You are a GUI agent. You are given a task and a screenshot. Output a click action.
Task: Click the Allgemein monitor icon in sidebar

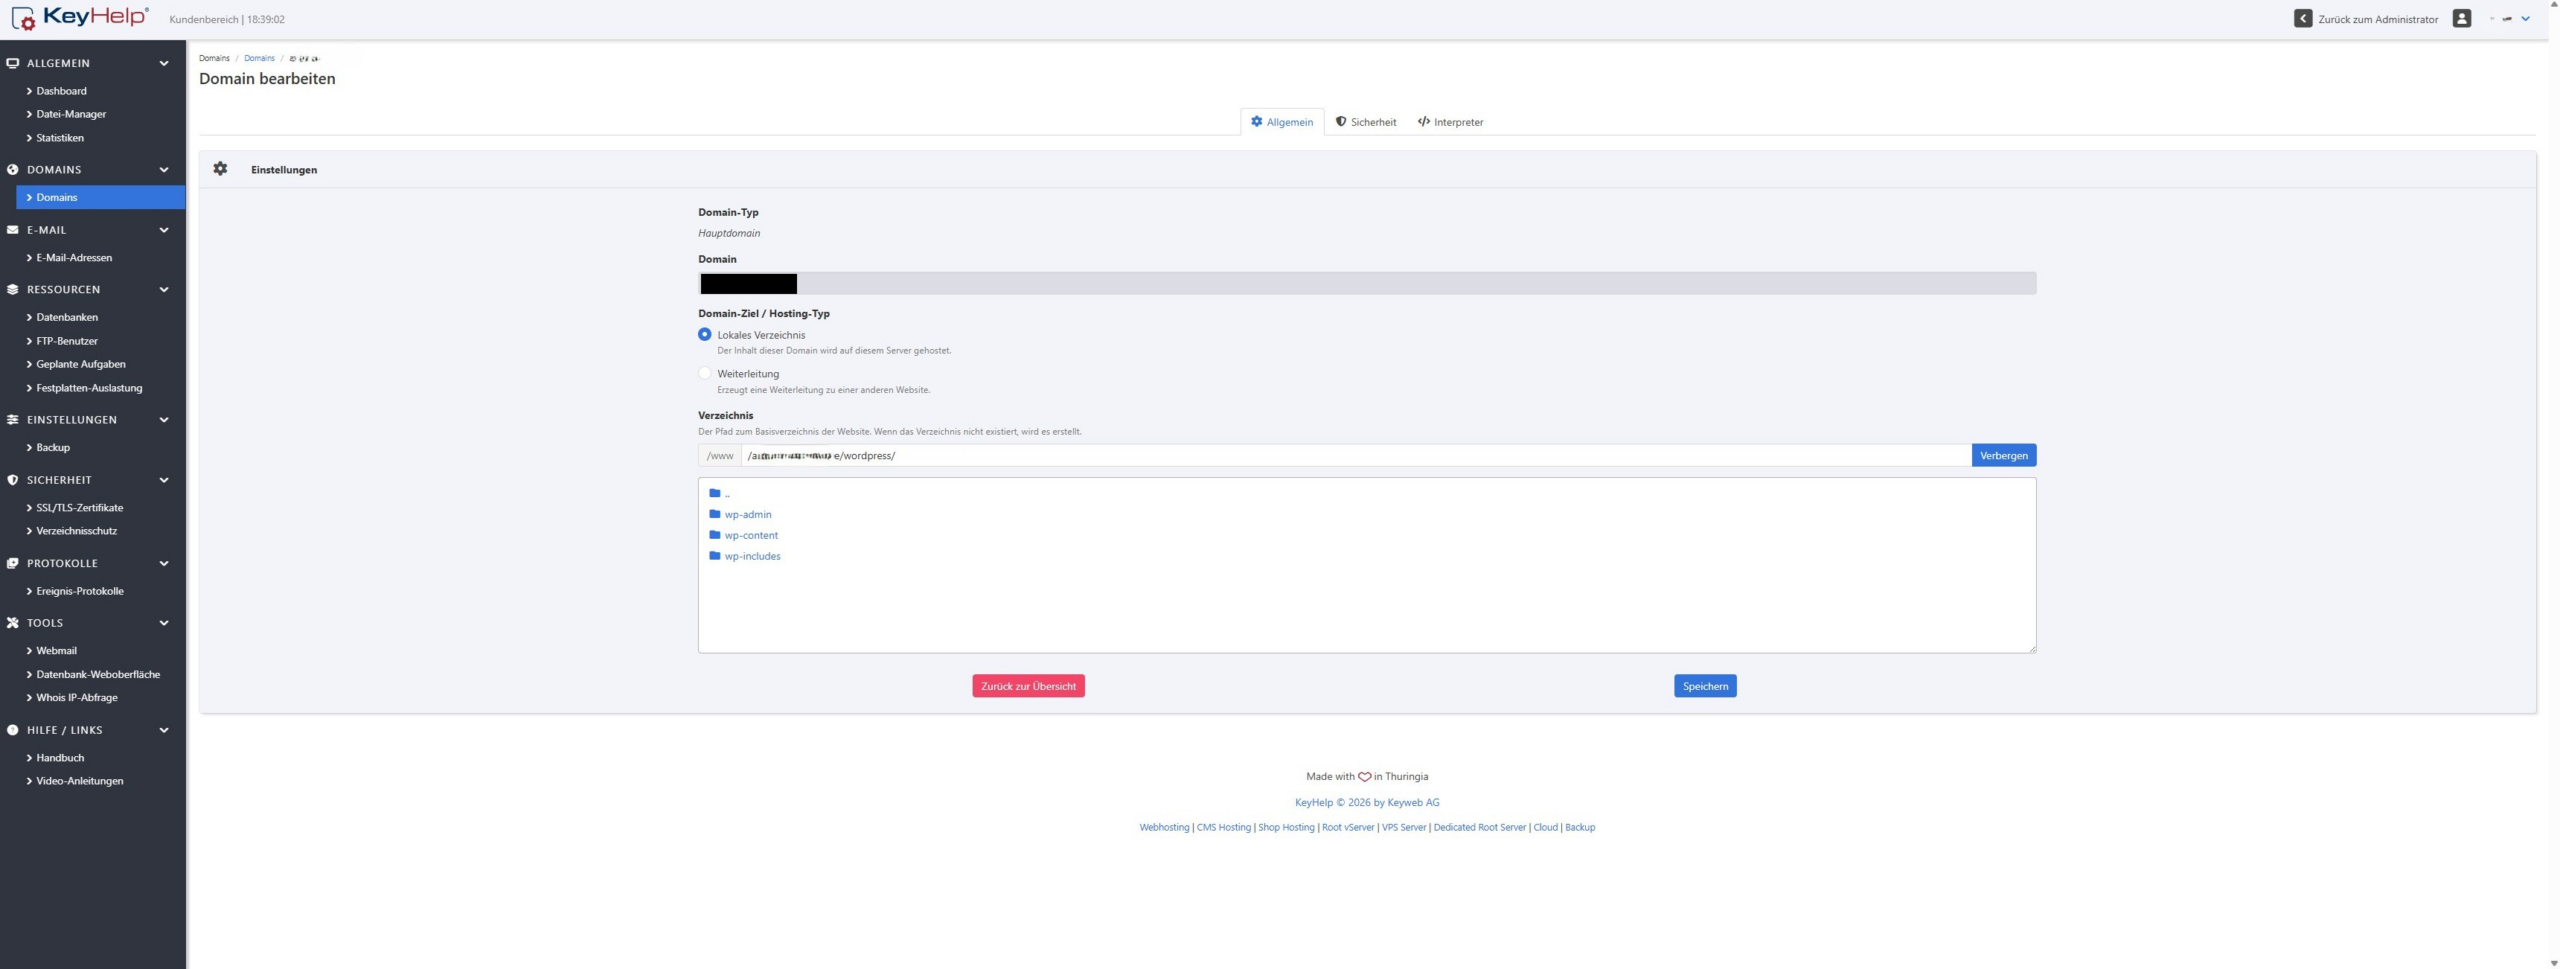13,63
